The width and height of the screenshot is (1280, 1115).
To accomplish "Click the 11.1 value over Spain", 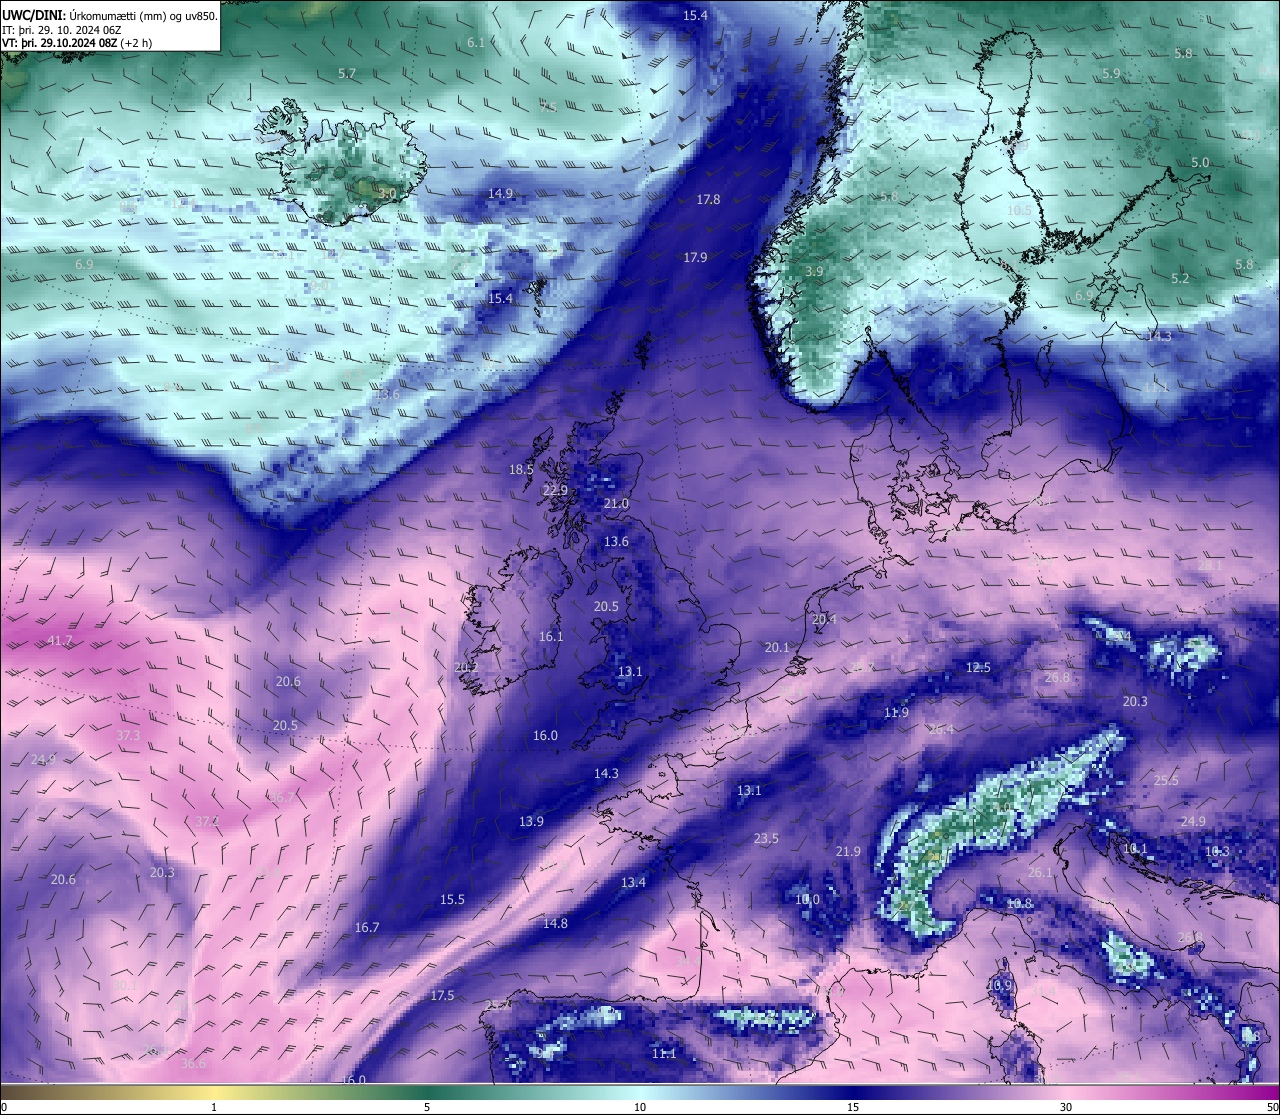I will coord(664,1053).
